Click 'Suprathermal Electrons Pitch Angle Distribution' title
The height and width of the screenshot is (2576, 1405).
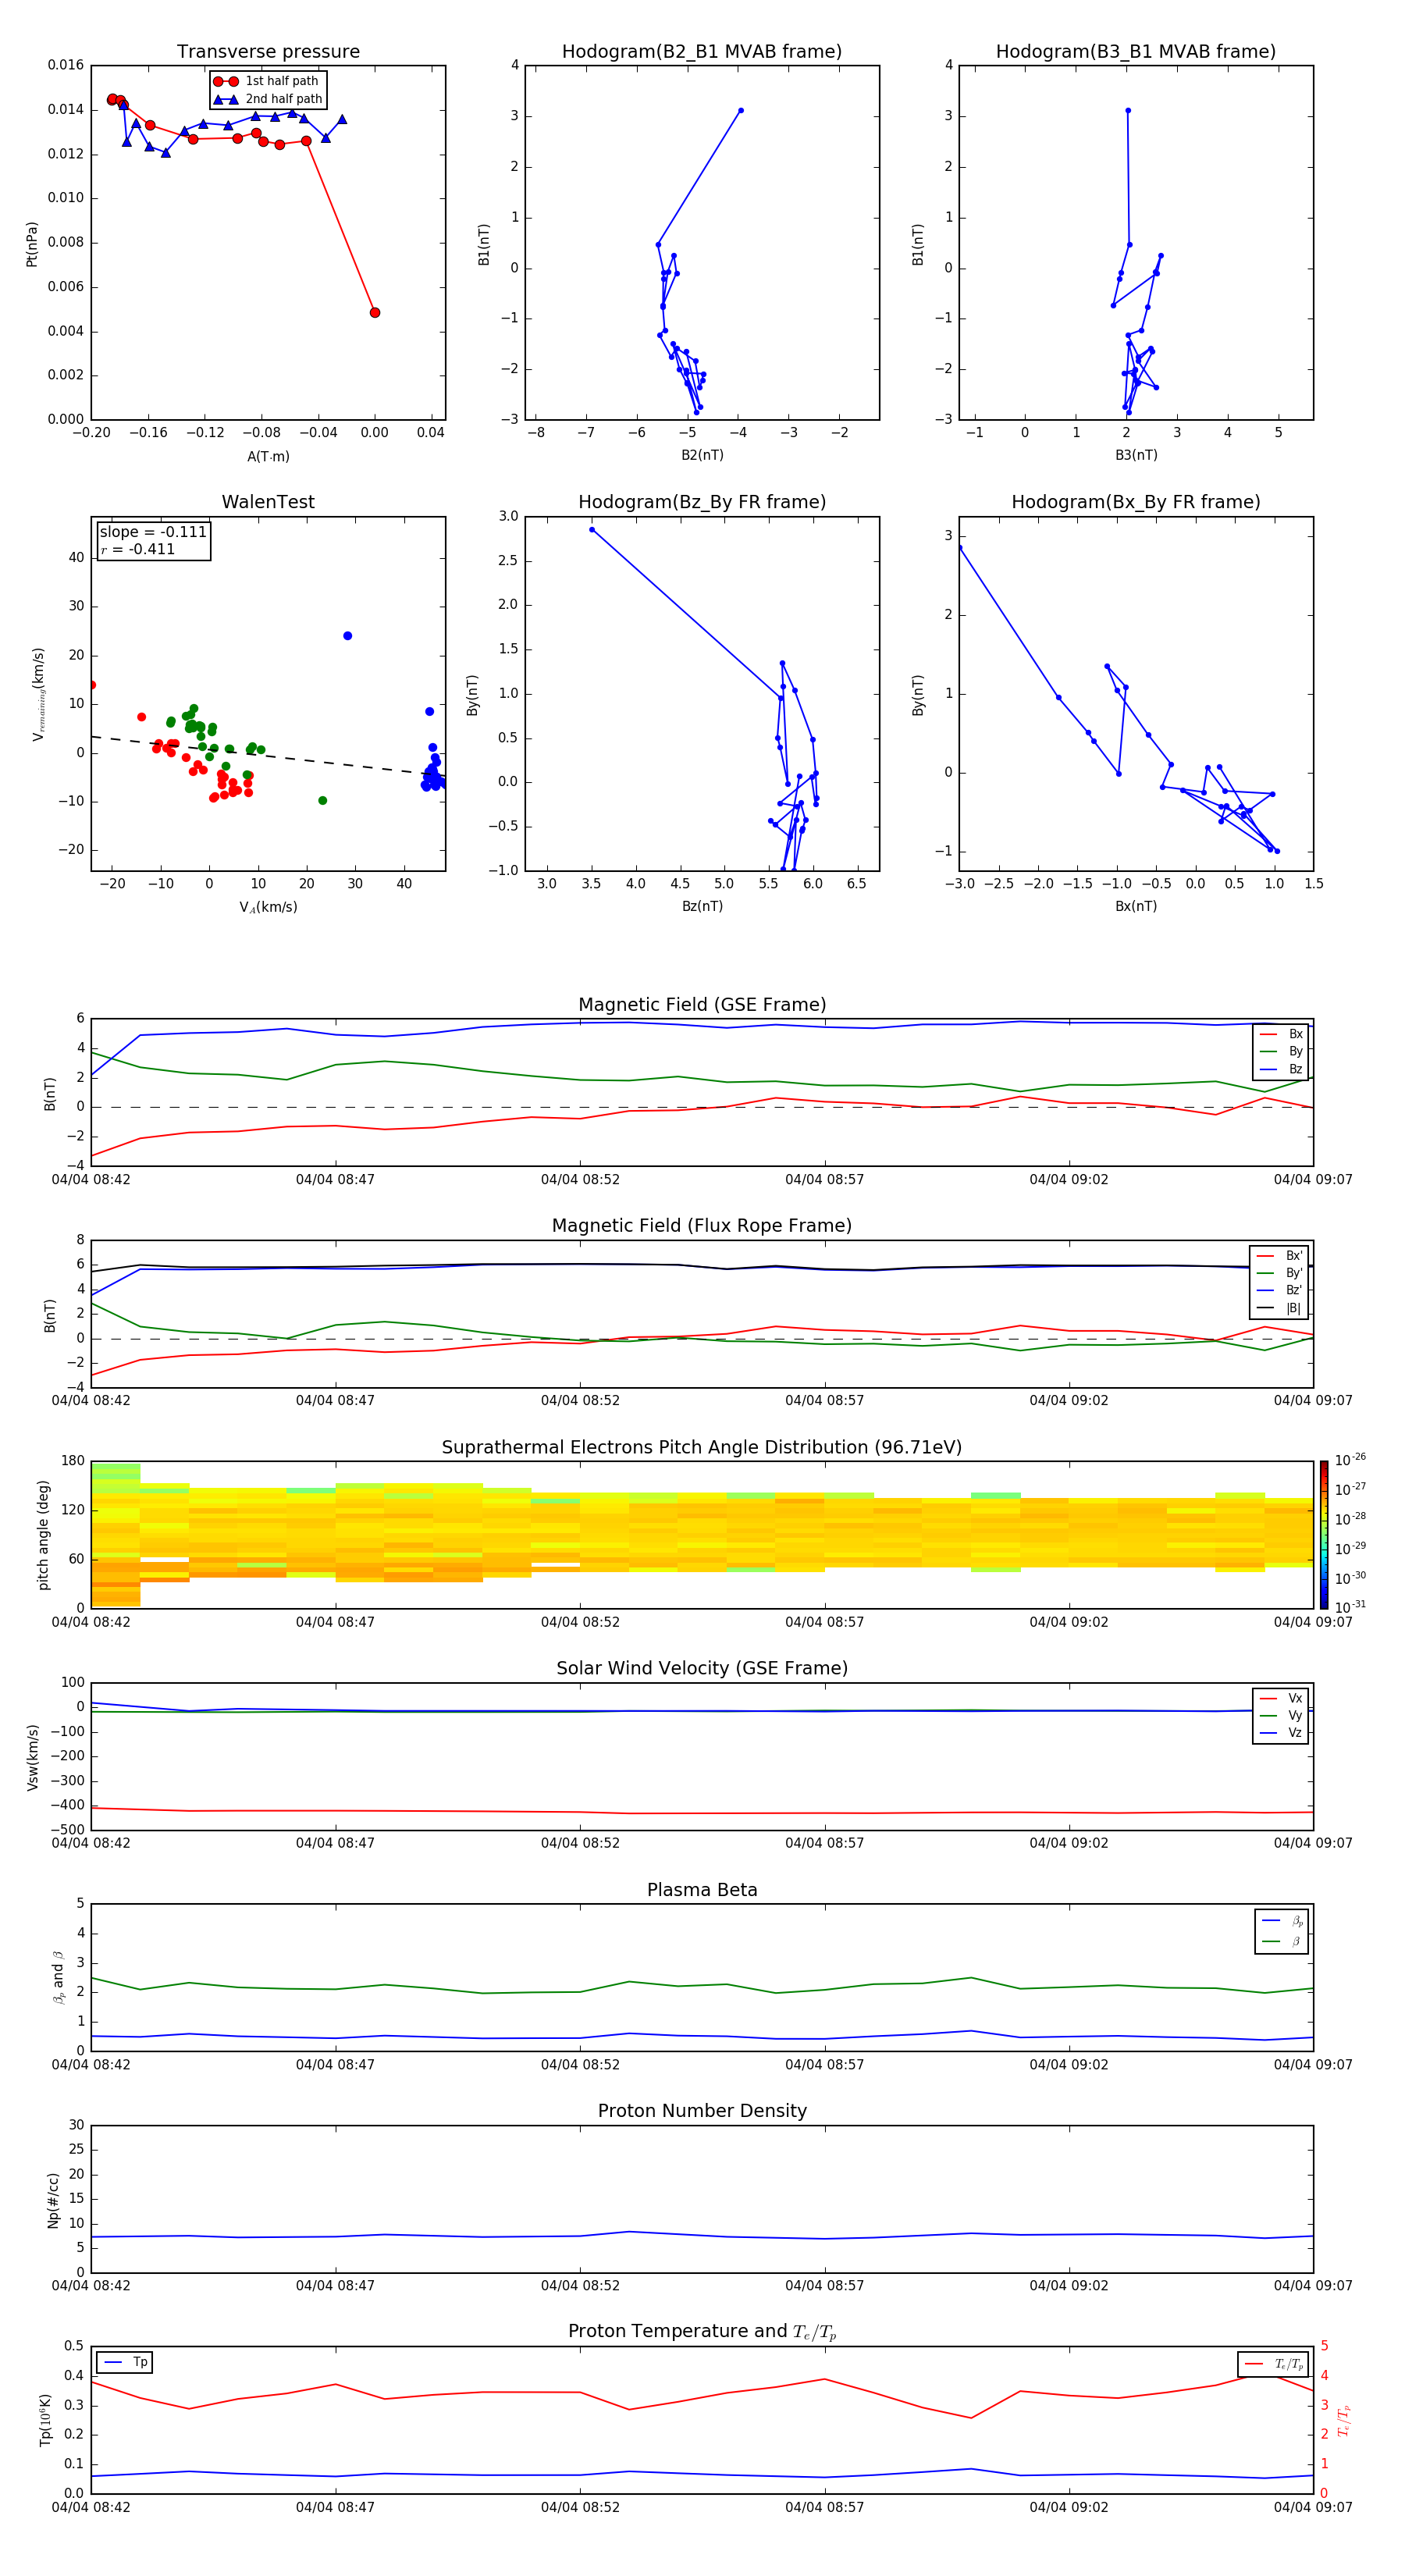coord(702,1448)
